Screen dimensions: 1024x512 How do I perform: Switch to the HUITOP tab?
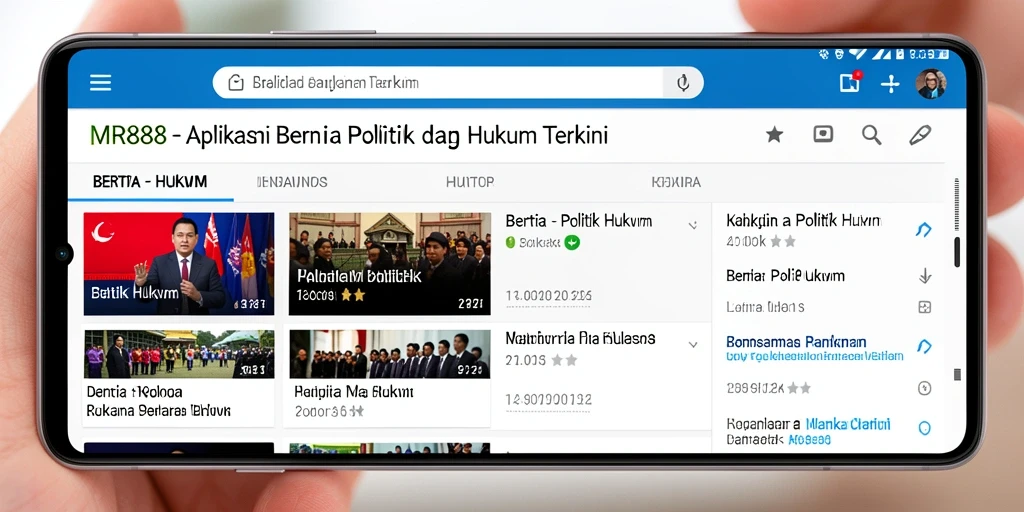tap(470, 182)
